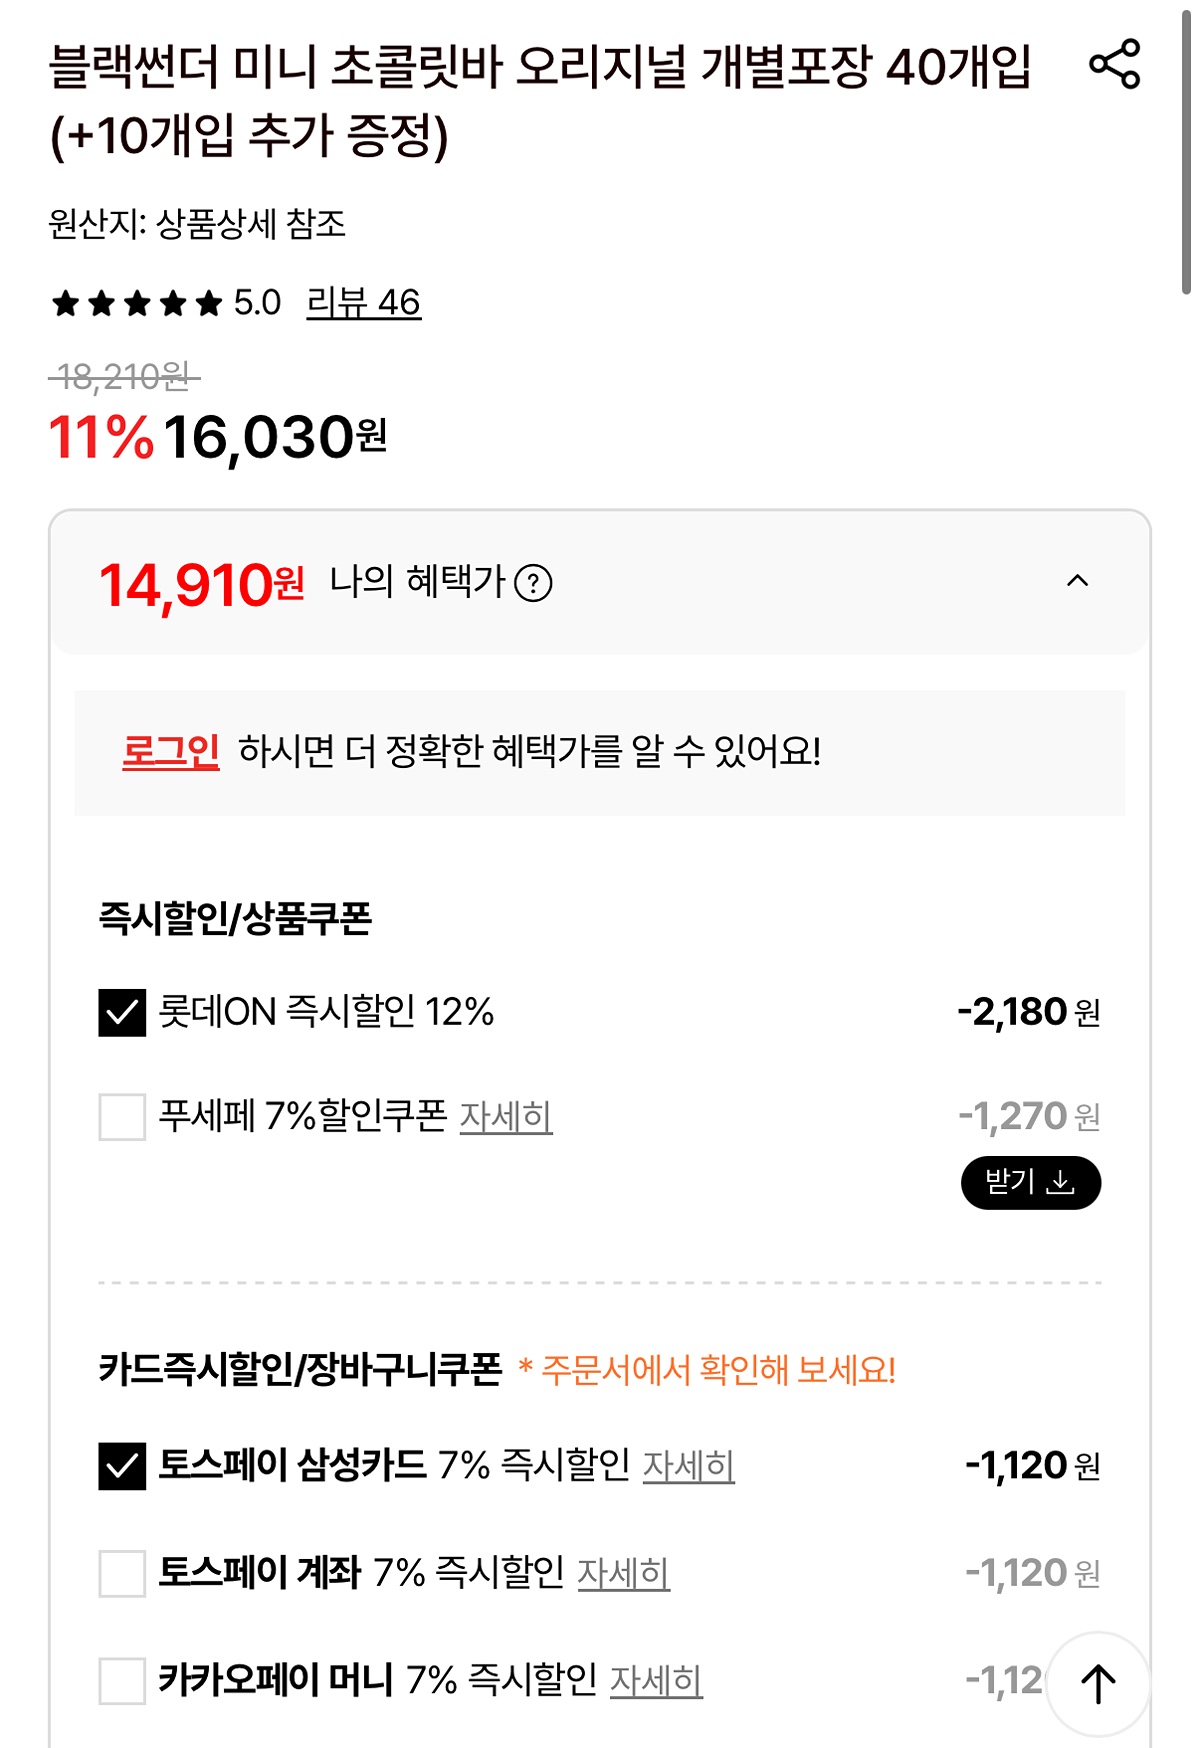The image size is (1200, 1748).
Task: Enable 카카오페이 머니 7% 즉시할인 checkbox
Action: click(x=122, y=1680)
